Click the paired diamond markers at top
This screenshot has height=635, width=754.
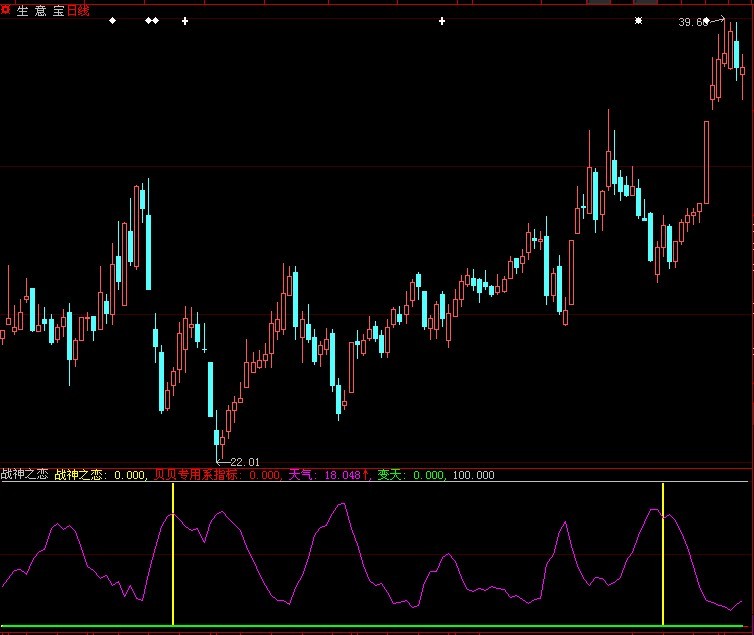[152, 20]
